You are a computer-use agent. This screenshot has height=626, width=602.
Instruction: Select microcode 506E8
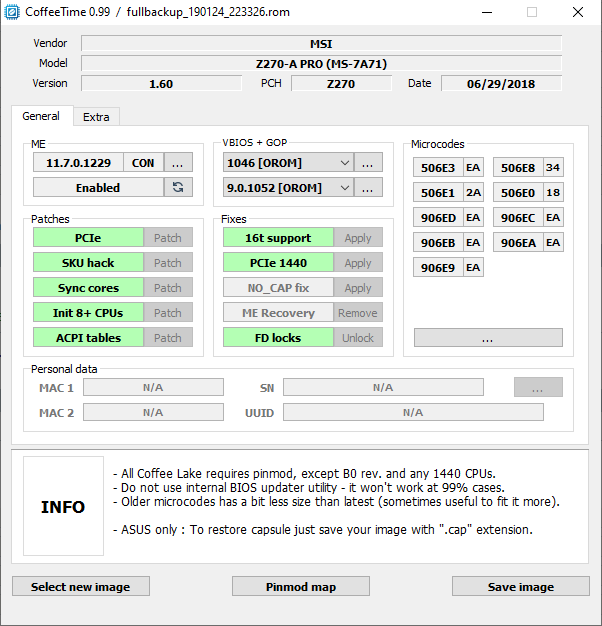point(518,167)
